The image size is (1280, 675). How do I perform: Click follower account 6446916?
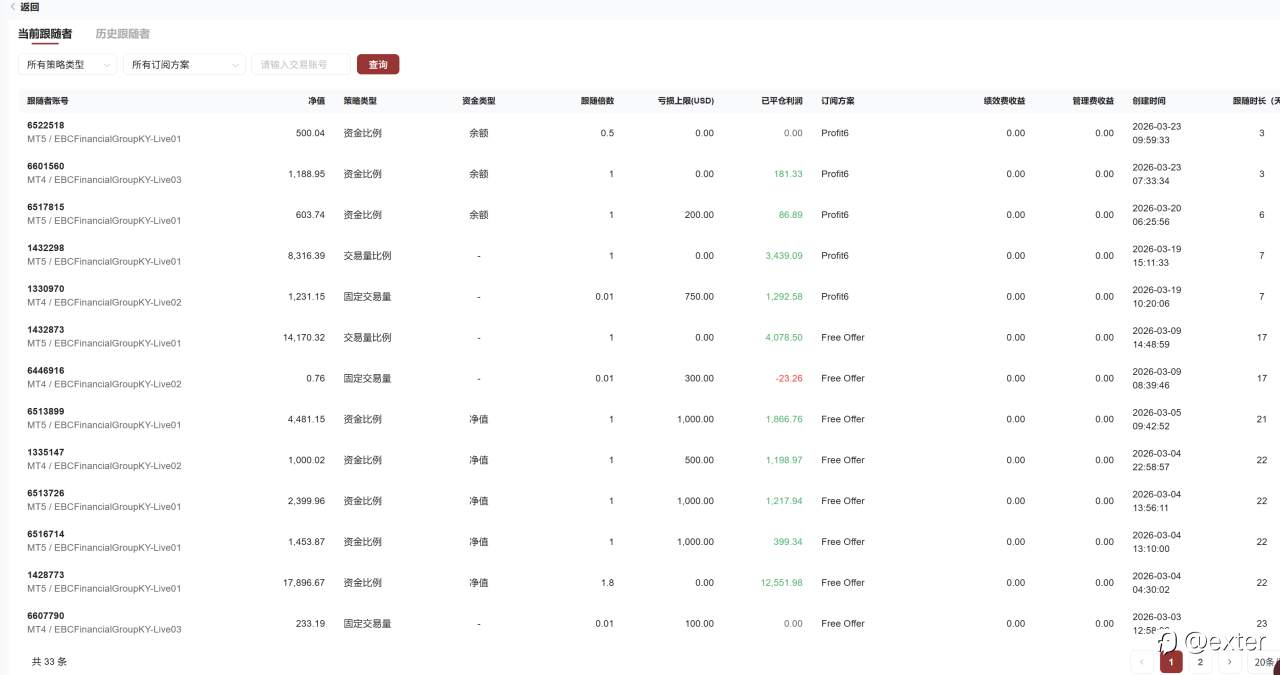coord(45,371)
